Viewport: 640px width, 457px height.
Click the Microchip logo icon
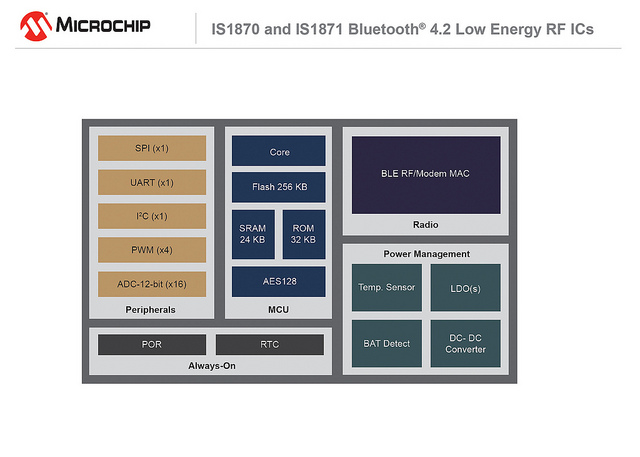(x=39, y=25)
